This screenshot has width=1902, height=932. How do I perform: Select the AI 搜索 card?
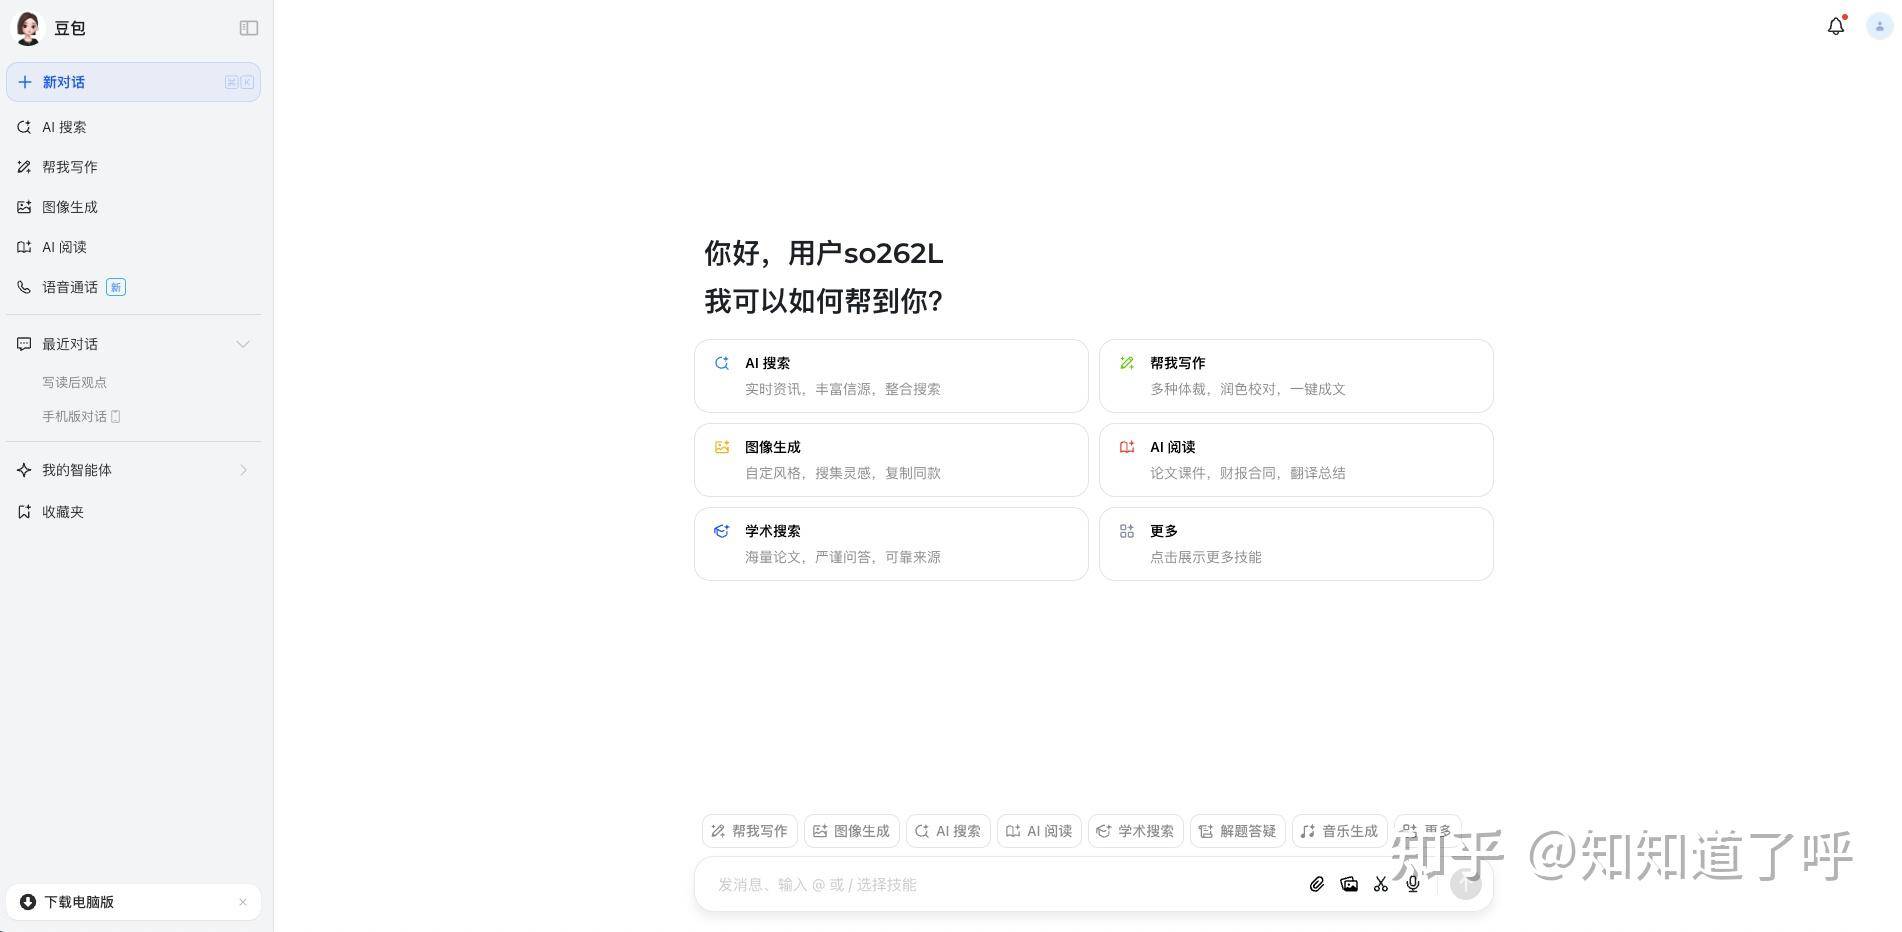pos(891,376)
